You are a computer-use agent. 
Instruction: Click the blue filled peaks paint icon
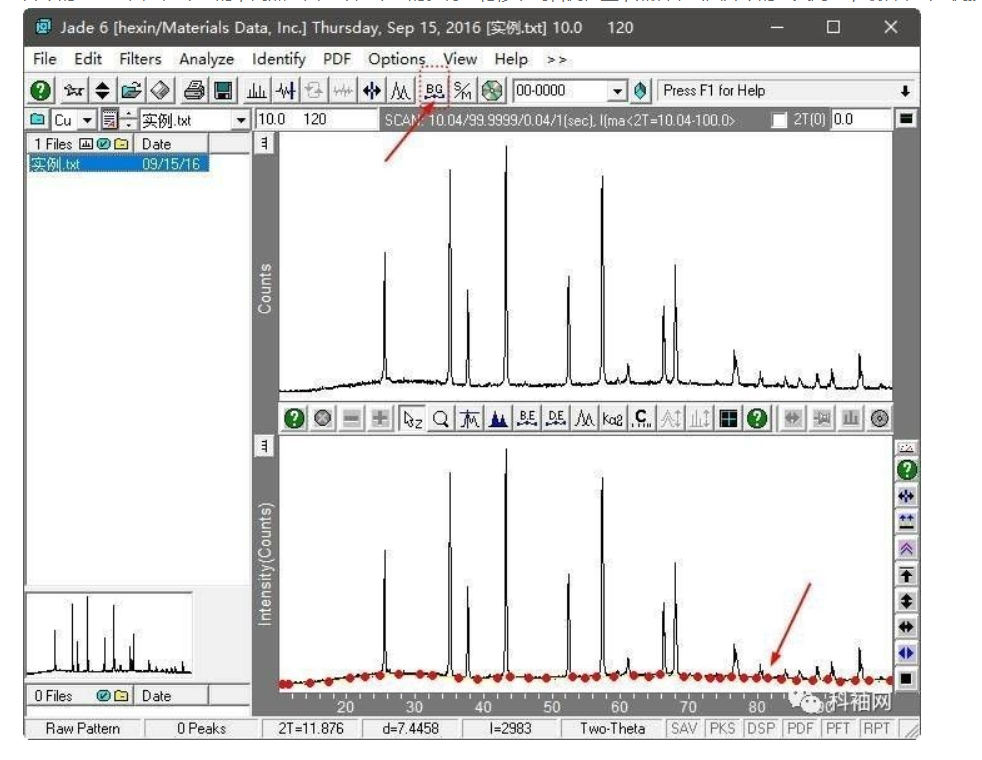point(499,418)
